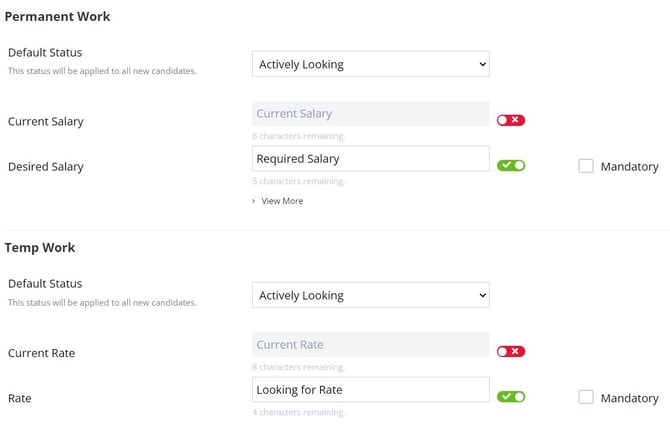The image size is (670, 426).
Task: Disable the green Desired Salary toggle
Action: coord(511,165)
